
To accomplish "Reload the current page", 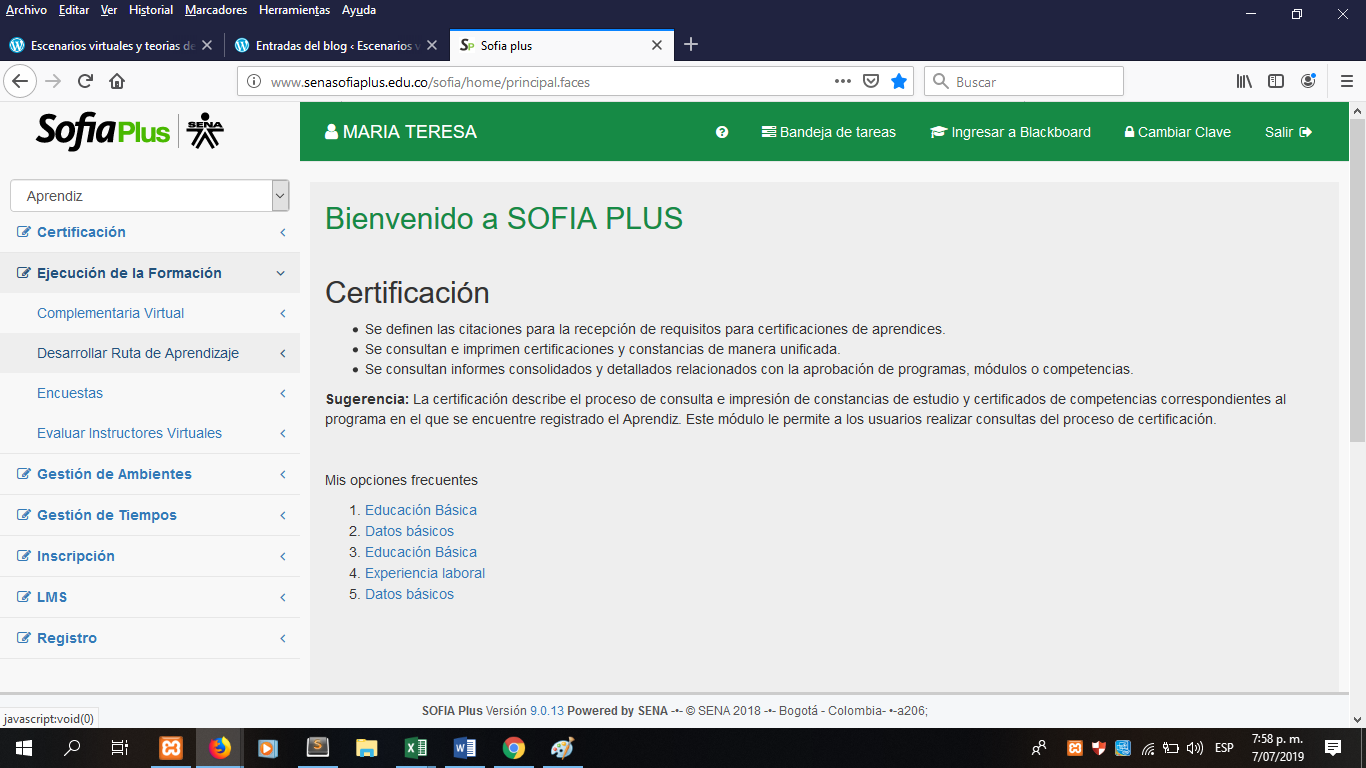I will point(84,81).
